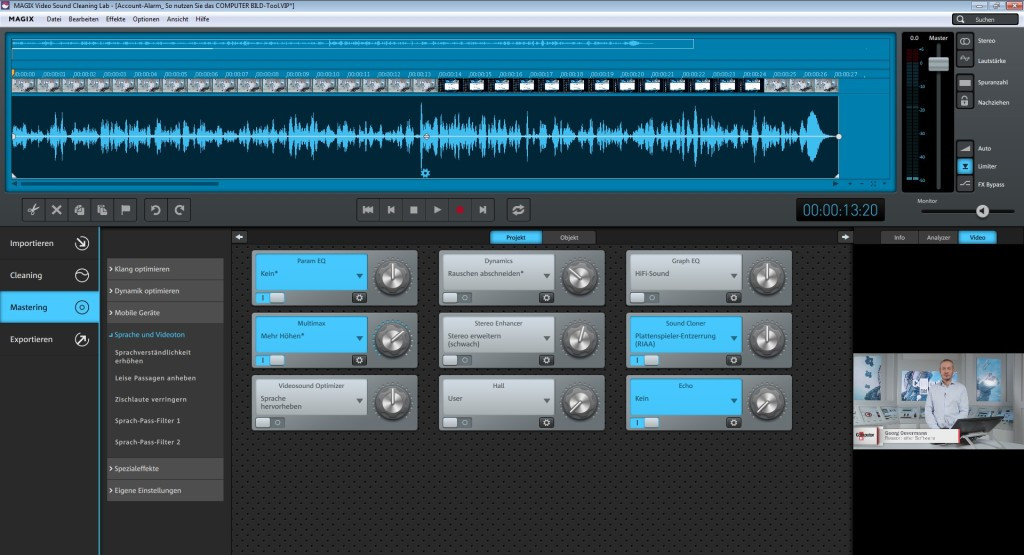Toggle Videosound Optimizer power switch
The height and width of the screenshot is (555, 1024).
click(x=270, y=423)
